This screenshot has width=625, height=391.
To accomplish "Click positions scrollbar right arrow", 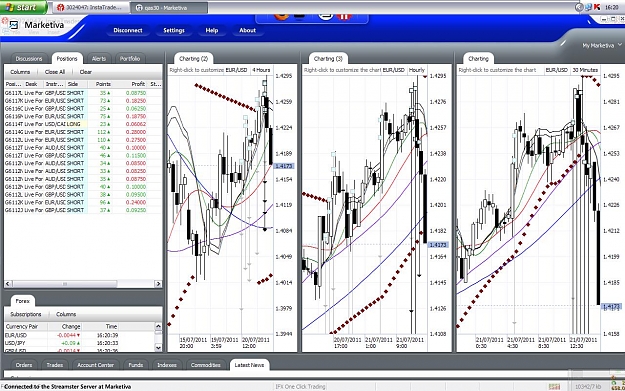I will pos(158,284).
